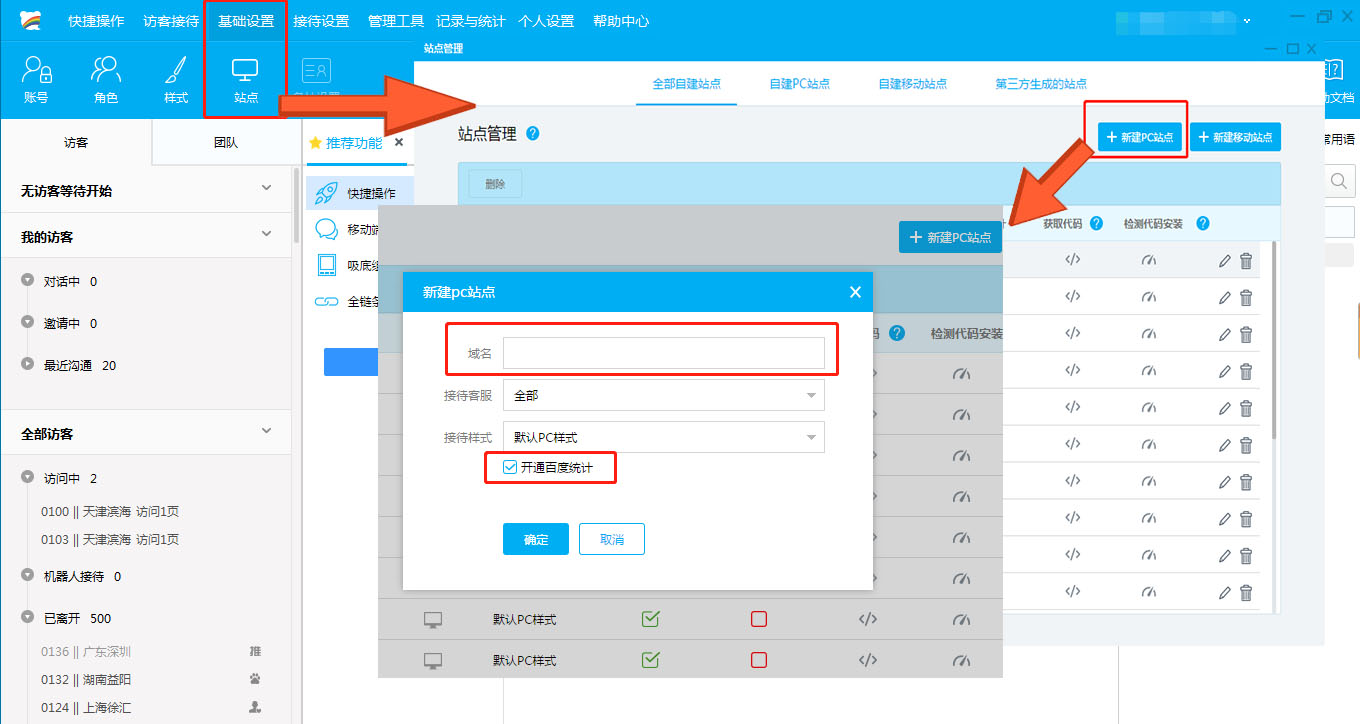Click the help icon next to 获取代码
This screenshot has height=724, width=1360.
1096,223
